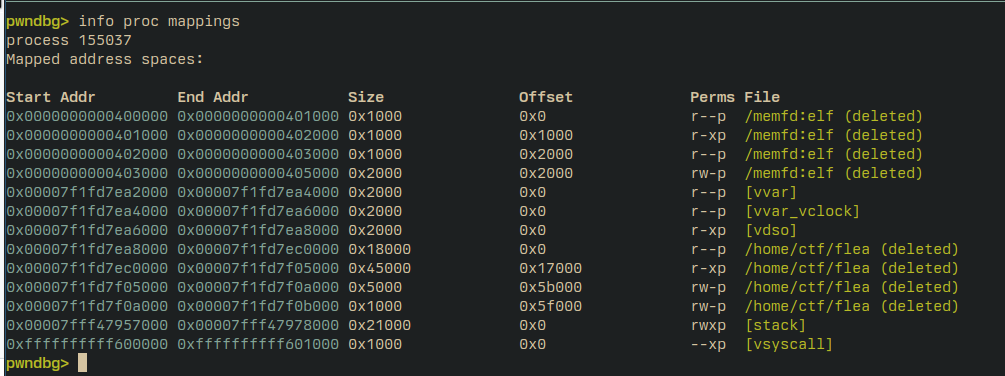Click the '[vvar]' file entry
Image resolution: width=1005 pixels, height=376 pixels.
pos(771,193)
